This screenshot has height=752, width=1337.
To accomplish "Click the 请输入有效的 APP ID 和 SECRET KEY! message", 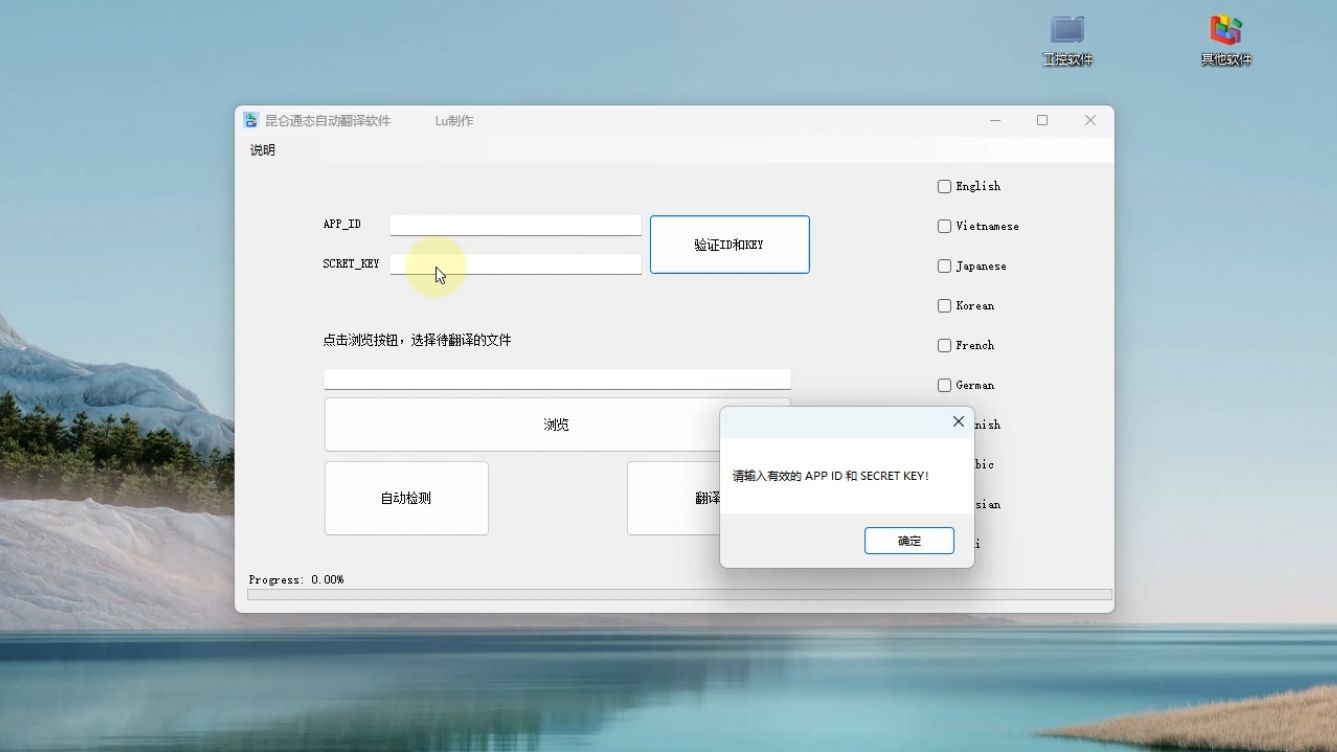I will (831, 476).
